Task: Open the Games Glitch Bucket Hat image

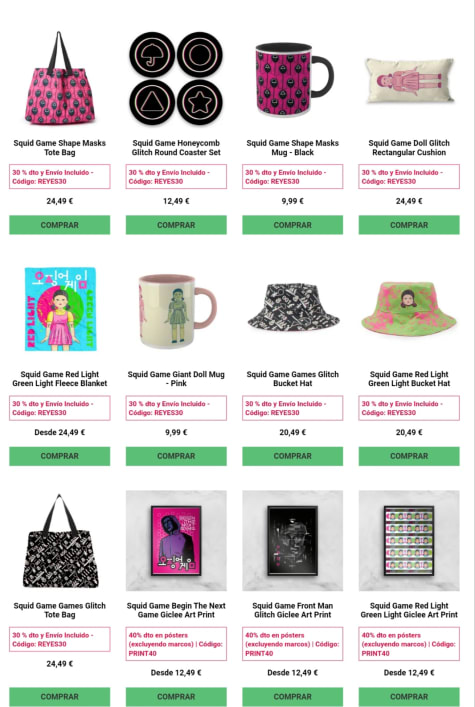Action: pos(292,308)
